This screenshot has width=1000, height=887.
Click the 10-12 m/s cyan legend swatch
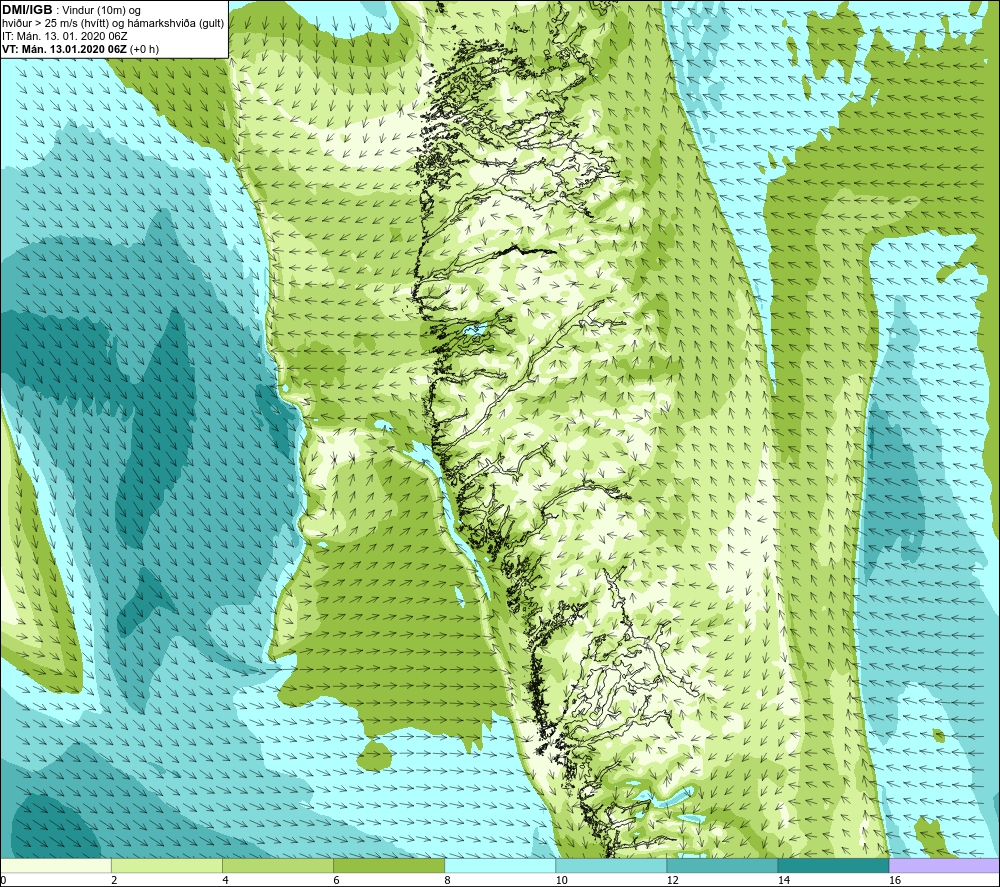[611, 865]
